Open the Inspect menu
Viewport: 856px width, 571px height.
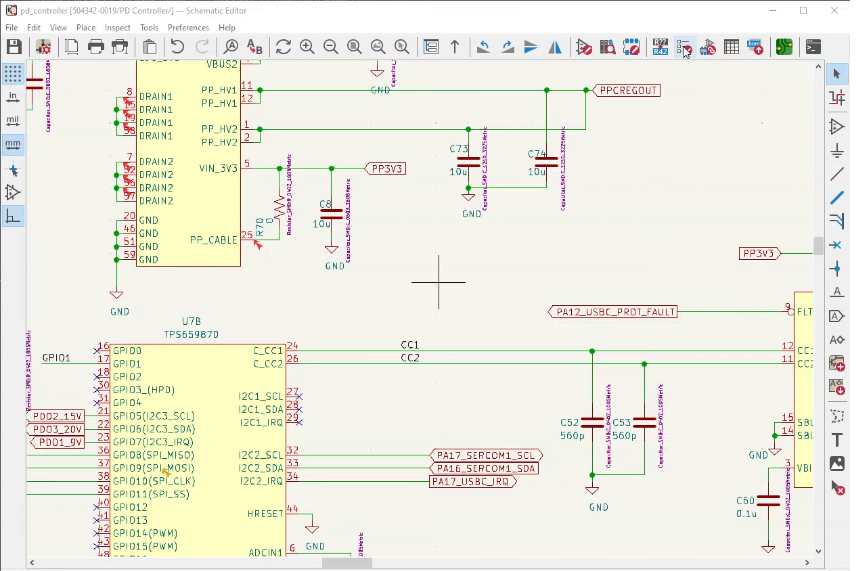(x=117, y=28)
